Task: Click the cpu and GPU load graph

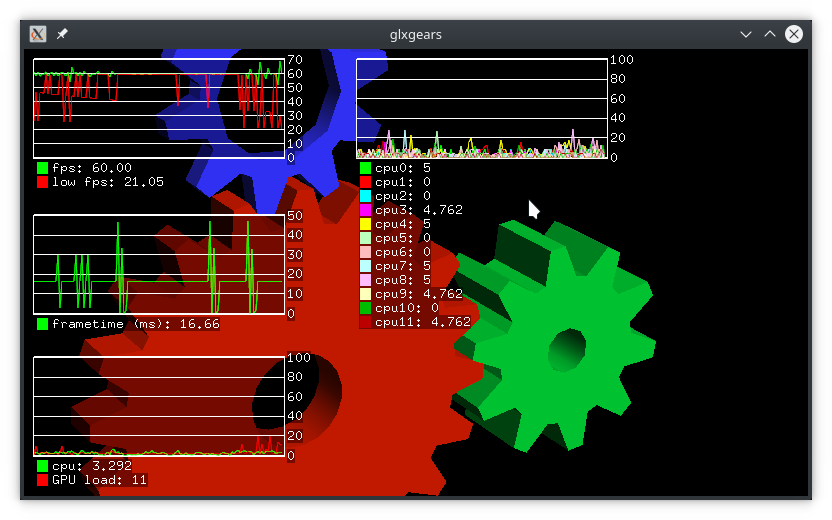Action: coord(159,406)
